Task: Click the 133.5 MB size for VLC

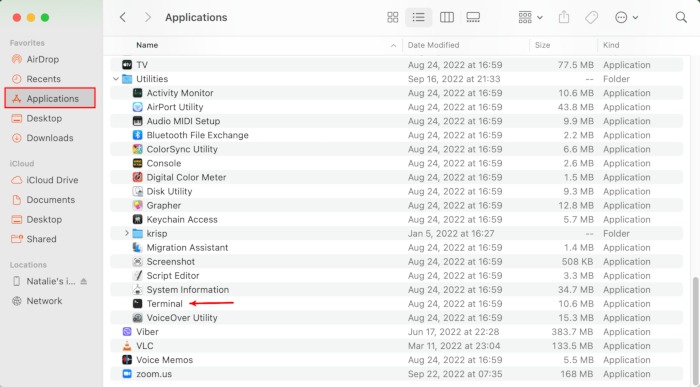Action: (x=573, y=346)
